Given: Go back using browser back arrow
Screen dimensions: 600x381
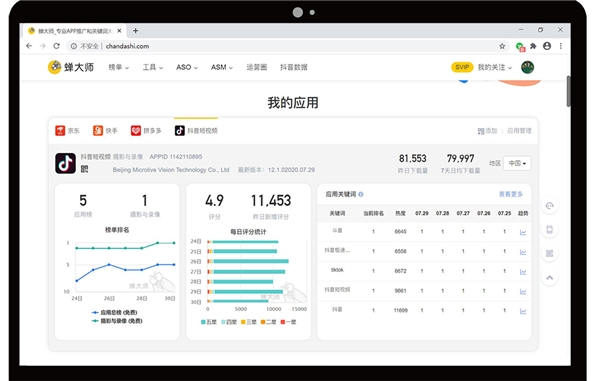Looking at the screenshot, I should 29,46.
